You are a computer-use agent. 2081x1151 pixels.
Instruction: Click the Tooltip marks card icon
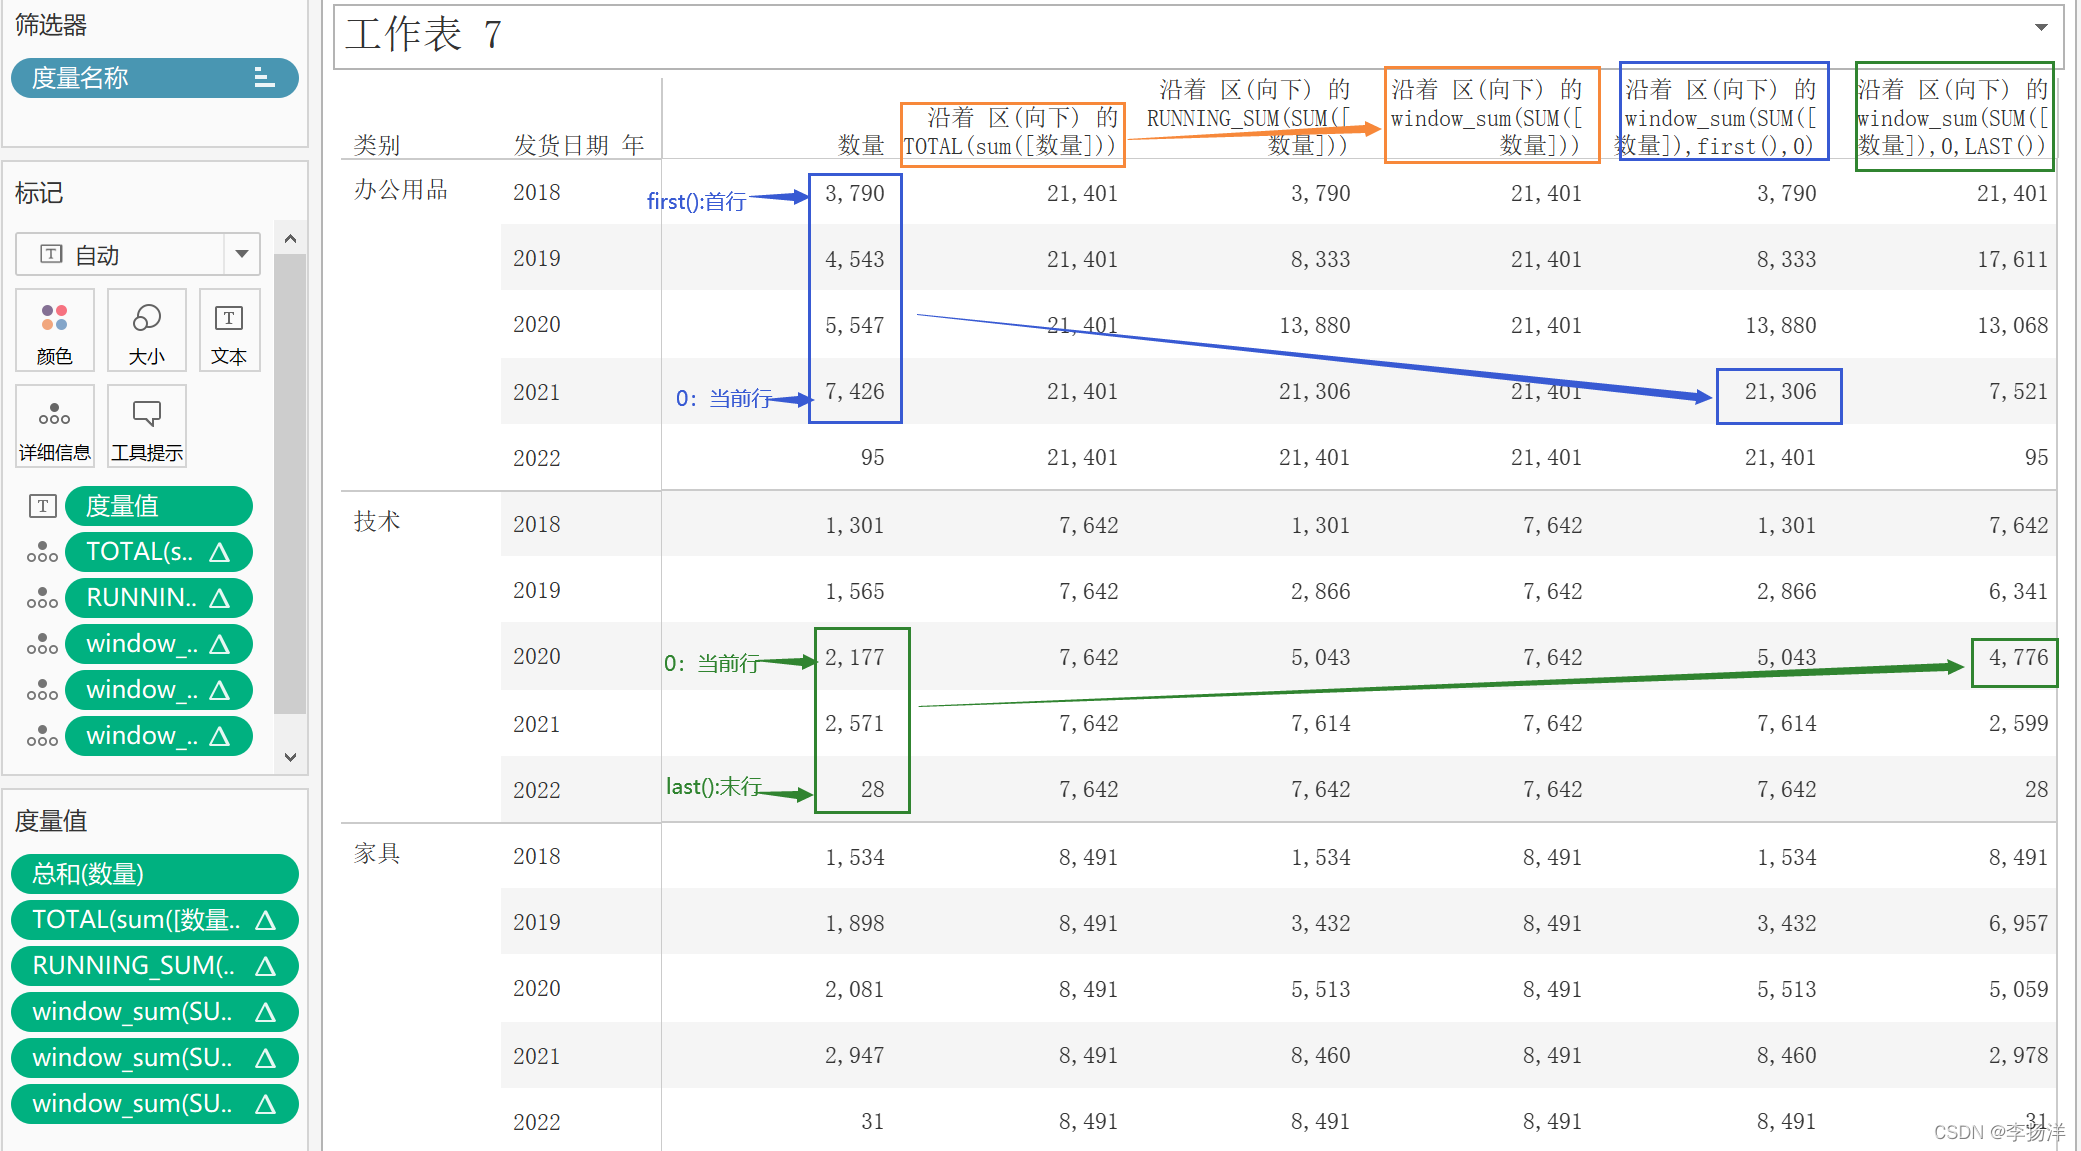[146, 415]
